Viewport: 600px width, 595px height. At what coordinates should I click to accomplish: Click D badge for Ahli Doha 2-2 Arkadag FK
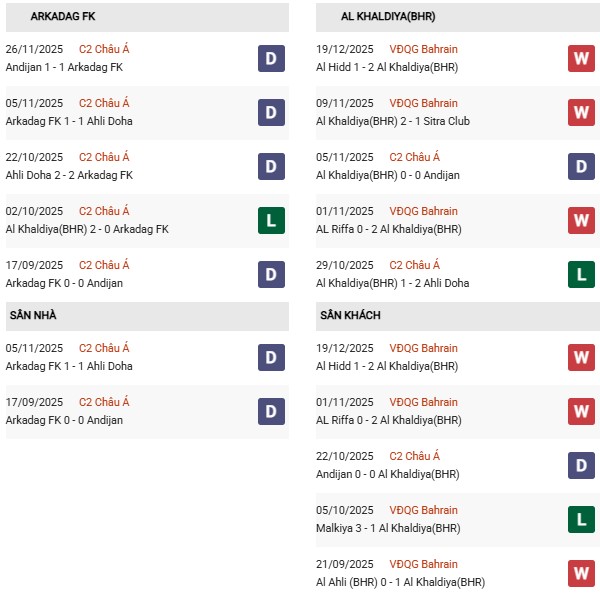(x=271, y=166)
